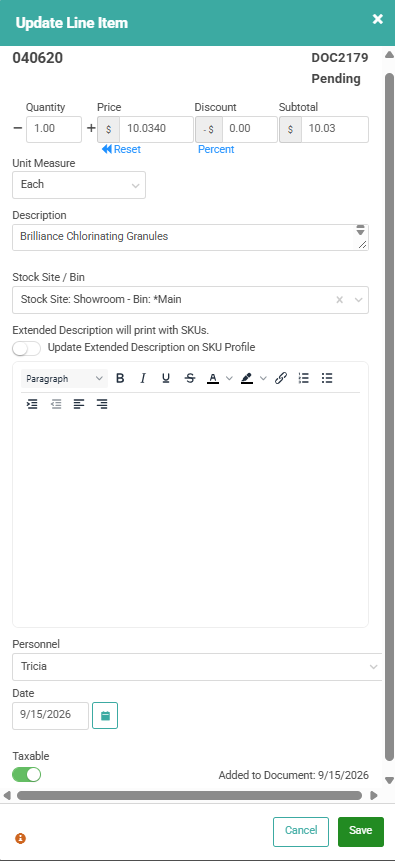
Task: Toggle Update Extended Description on SKU Profile
Action: pos(26,348)
